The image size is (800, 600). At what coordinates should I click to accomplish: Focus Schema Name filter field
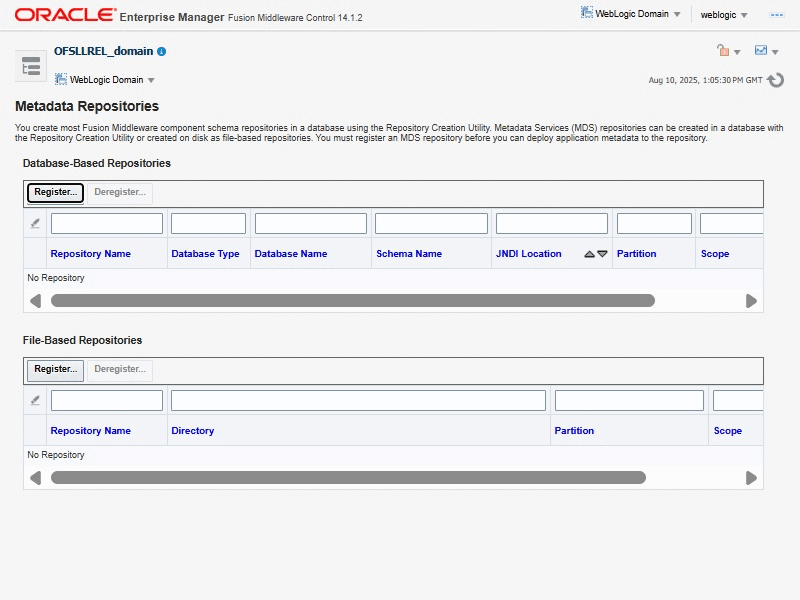[431, 223]
